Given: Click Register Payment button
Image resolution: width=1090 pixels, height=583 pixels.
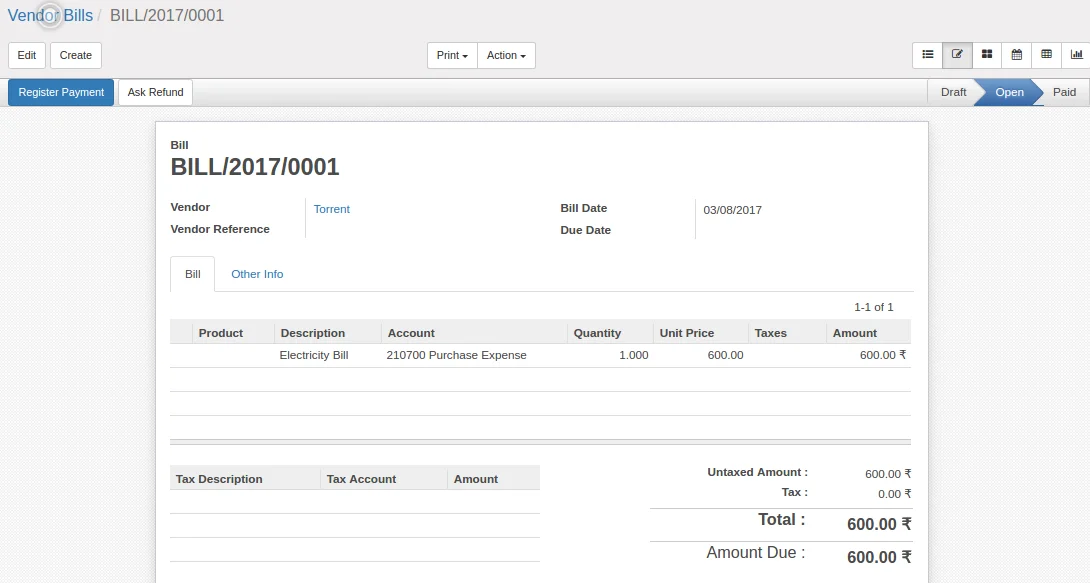Looking at the screenshot, I should [61, 92].
